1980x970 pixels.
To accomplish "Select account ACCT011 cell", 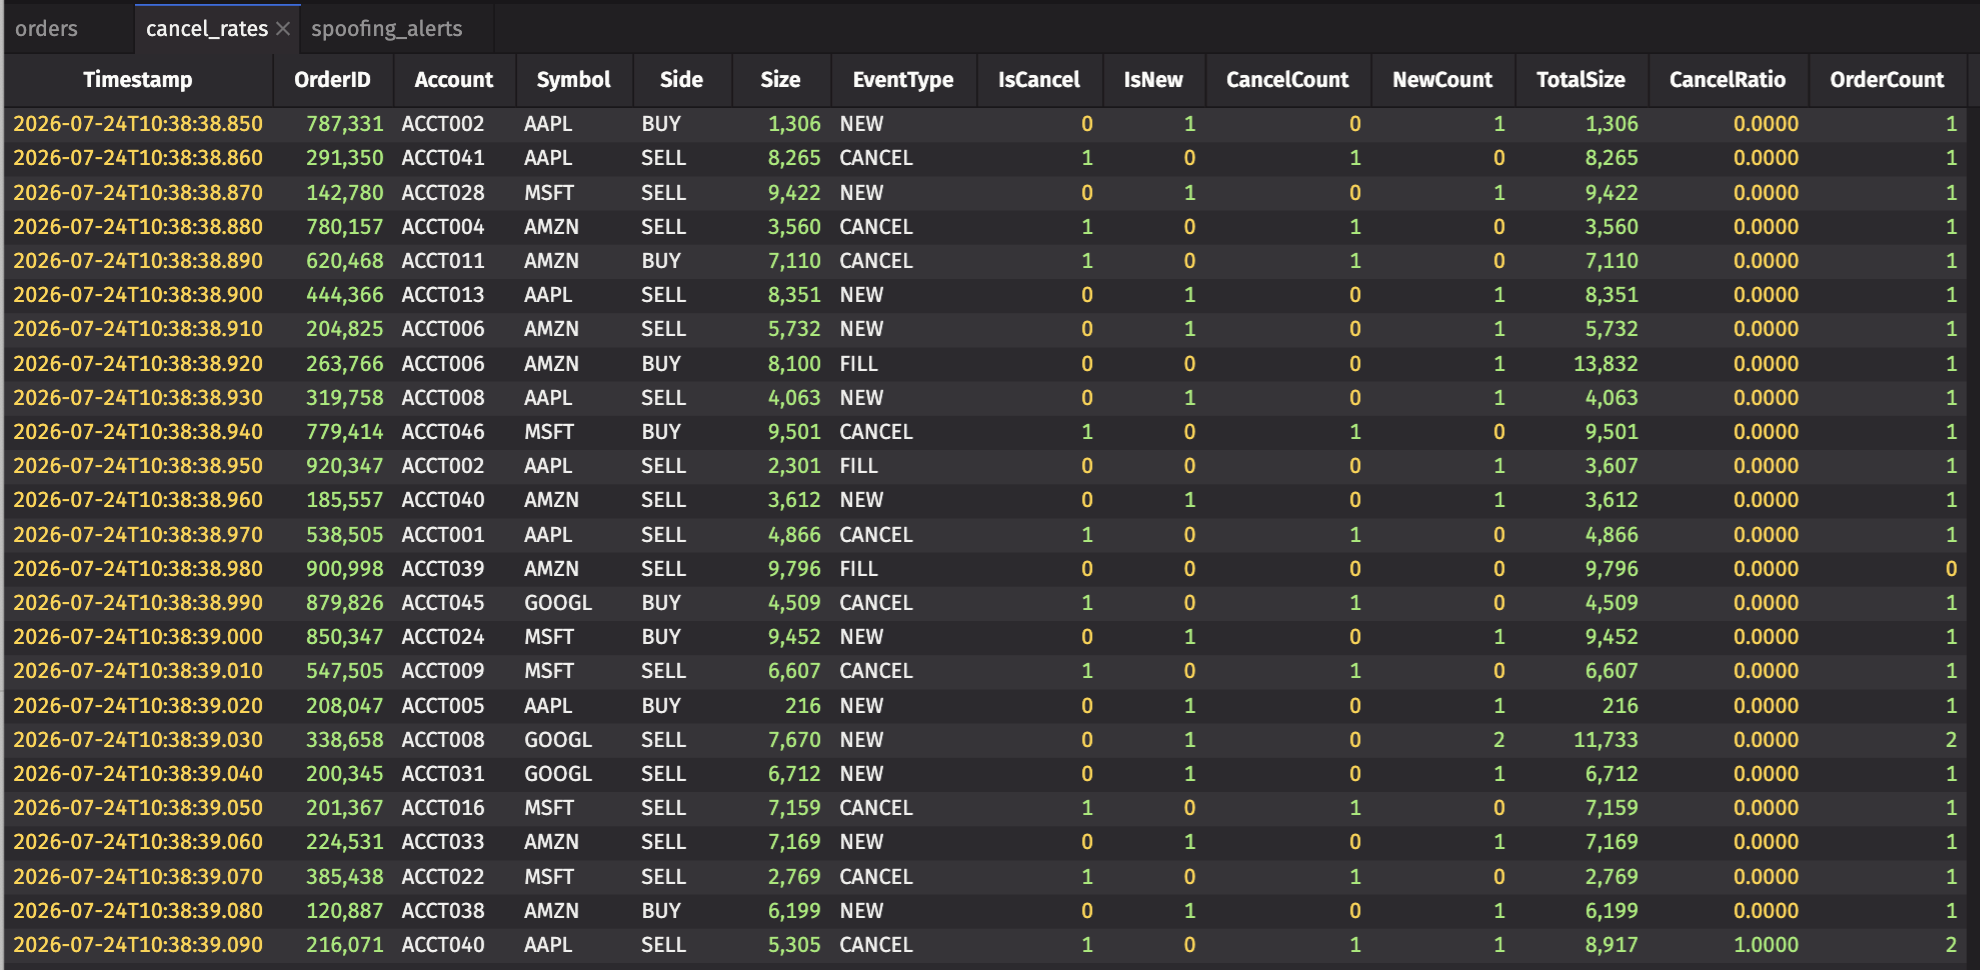I will pyautogui.click(x=454, y=261).
